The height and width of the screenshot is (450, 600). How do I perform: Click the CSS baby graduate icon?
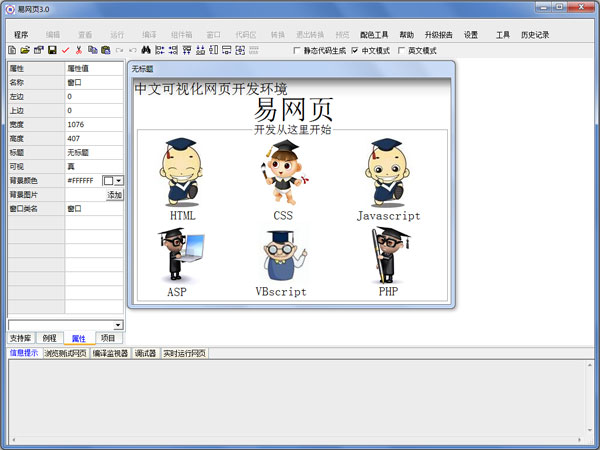(285, 172)
